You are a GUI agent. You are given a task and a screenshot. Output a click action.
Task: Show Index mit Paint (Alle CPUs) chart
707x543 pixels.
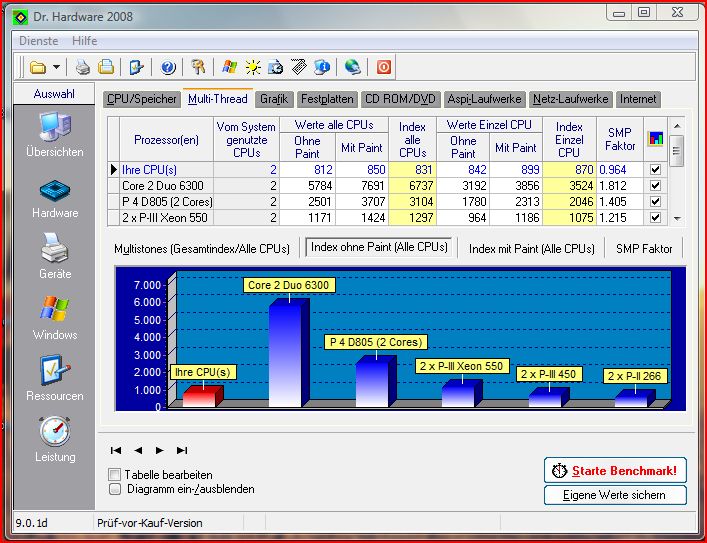532,249
